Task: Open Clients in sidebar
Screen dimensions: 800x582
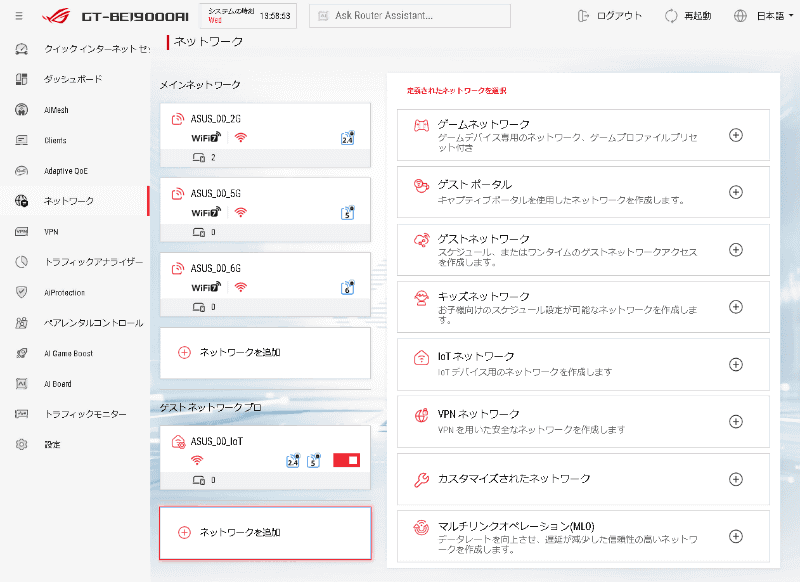Action: [75, 140]
